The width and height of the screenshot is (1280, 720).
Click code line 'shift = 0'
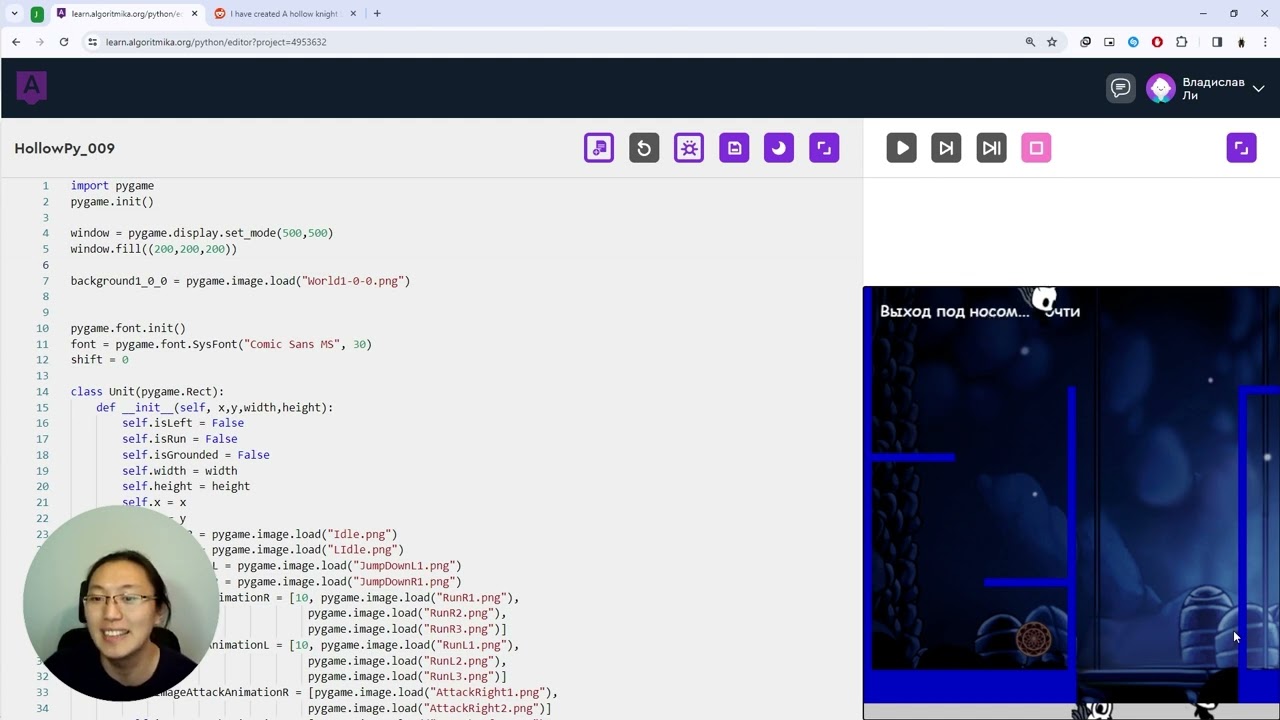pyautogui.click(x=99, y=360)
